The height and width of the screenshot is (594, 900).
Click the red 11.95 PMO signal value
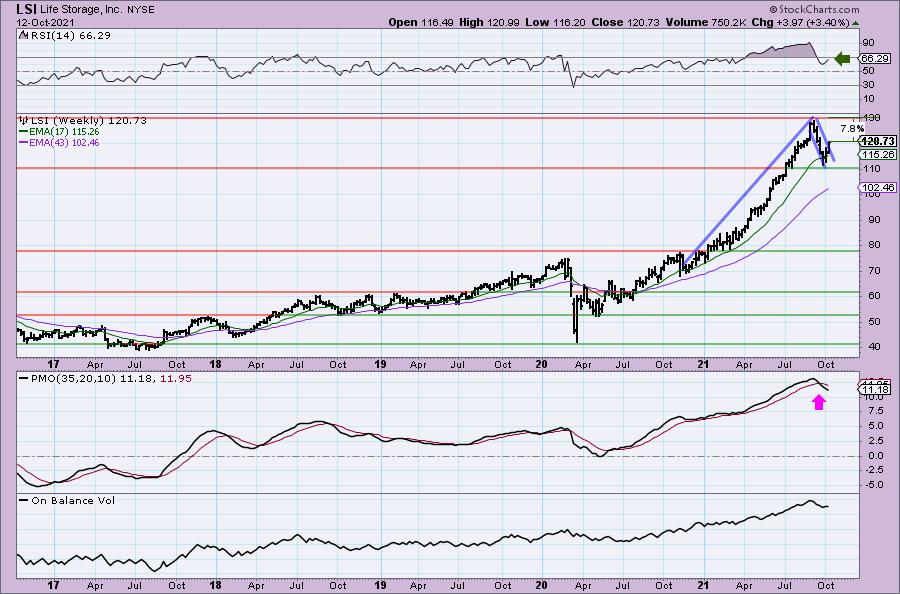[176, 379]
